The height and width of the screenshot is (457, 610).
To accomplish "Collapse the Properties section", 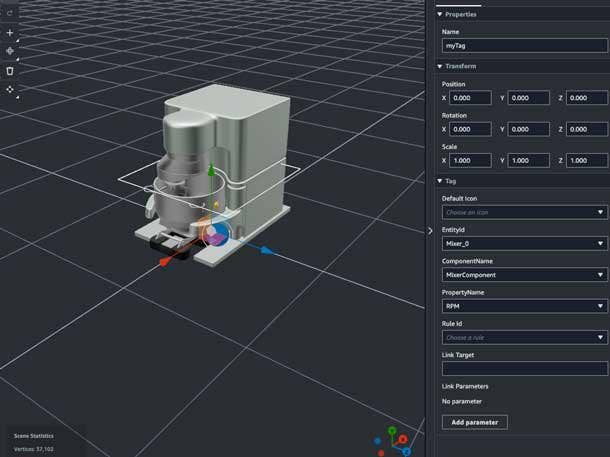I will pyautogui.click(x=439, y=15).
